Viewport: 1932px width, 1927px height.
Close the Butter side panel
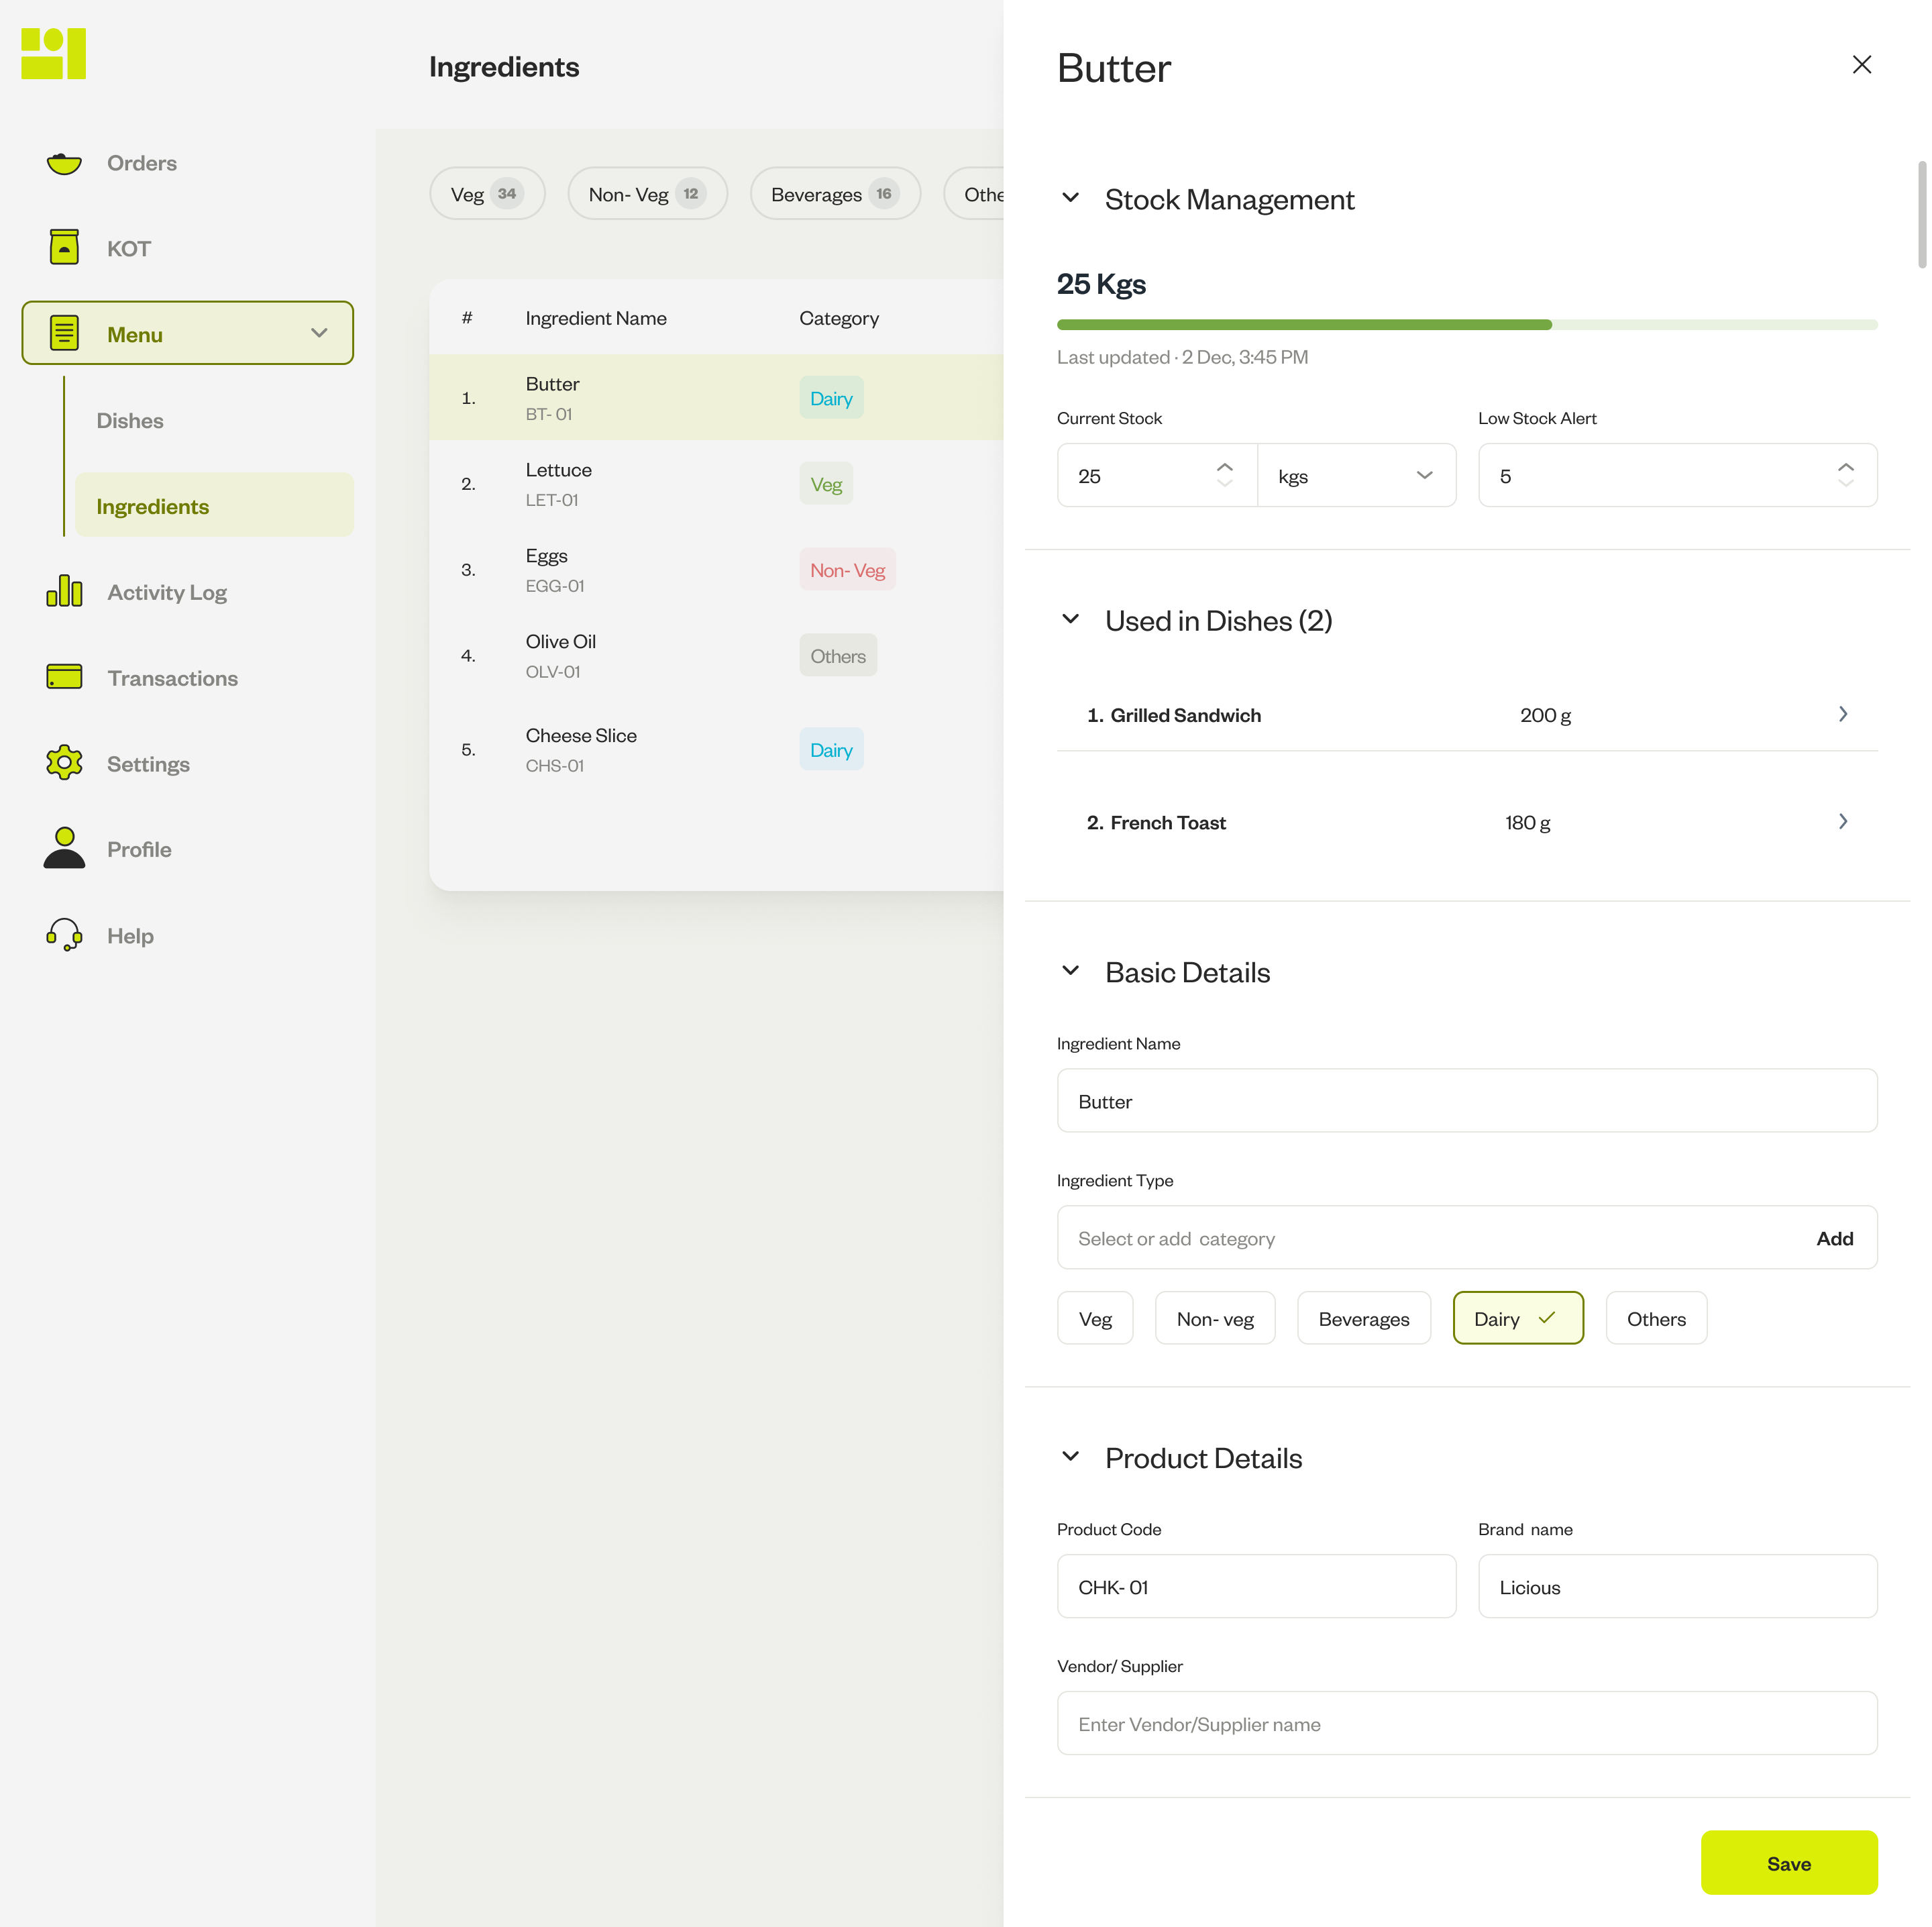coord(1861,65)
